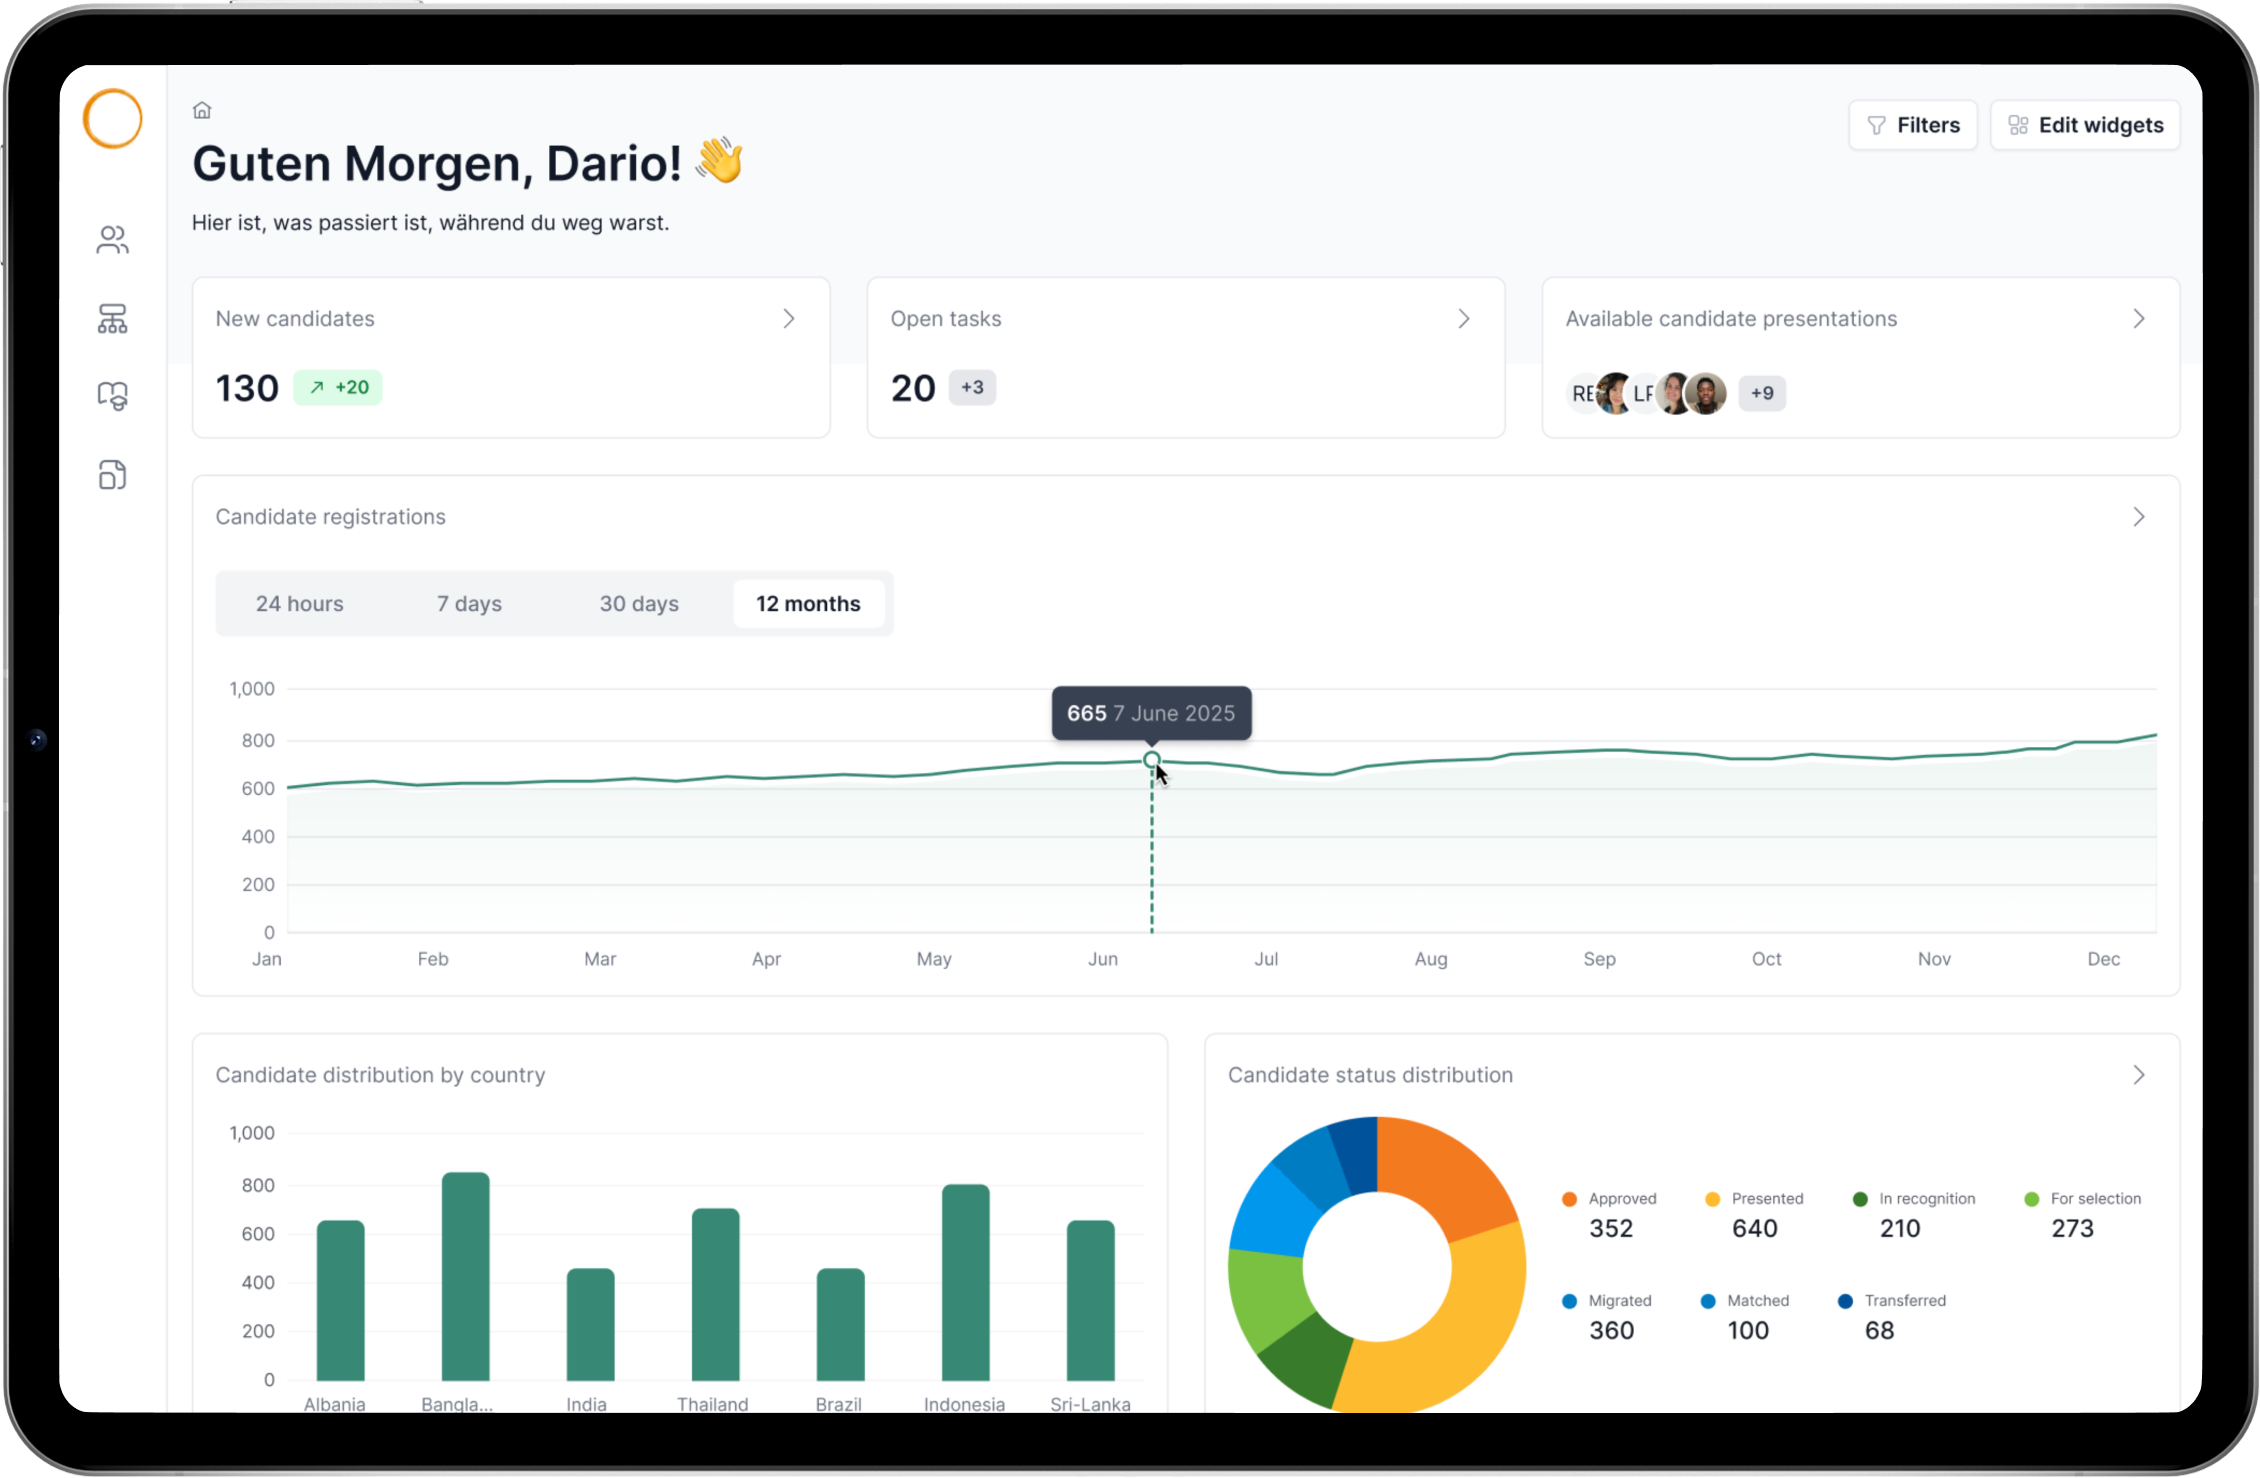The image size is (2260, 1478).
Task: Click the 665 7 June 2025 tooltip
Action: pos(1151,713)
